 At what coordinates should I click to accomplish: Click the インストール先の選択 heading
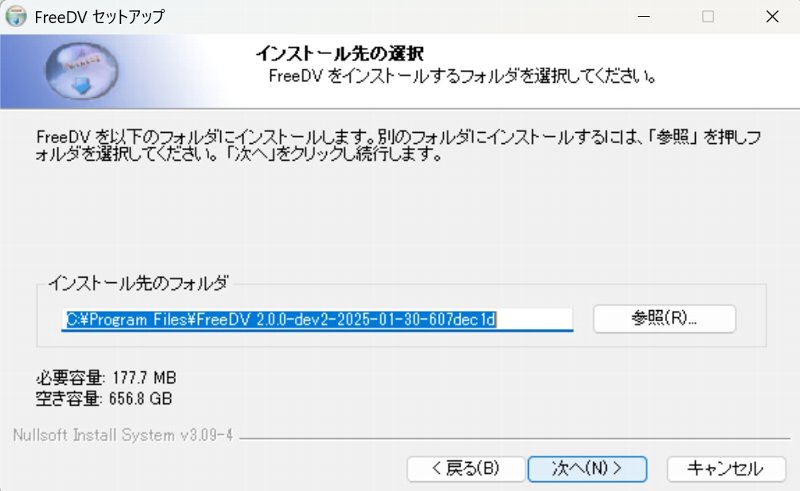tap(339, 53)
